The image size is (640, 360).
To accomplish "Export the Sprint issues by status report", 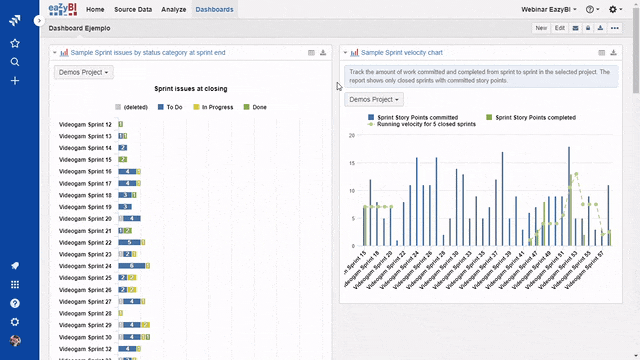I will point(323,53).
